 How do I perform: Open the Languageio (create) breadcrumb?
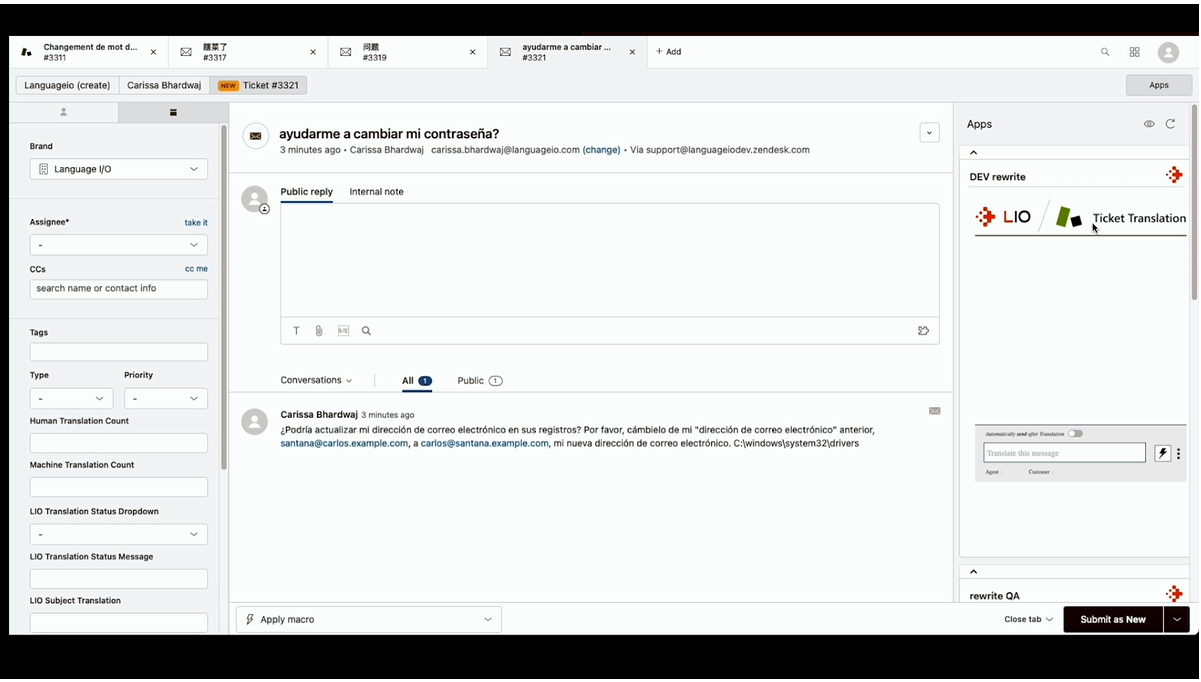pos(67,85)
